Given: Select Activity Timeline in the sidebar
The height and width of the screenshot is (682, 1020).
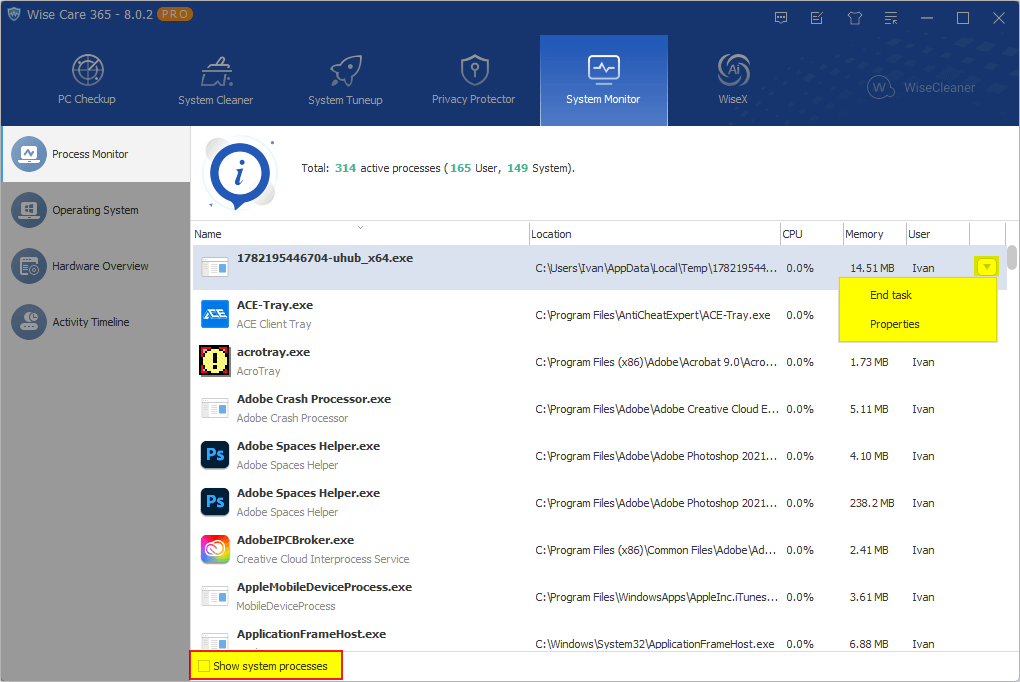Looking at the screenshot, I should 96,322.
